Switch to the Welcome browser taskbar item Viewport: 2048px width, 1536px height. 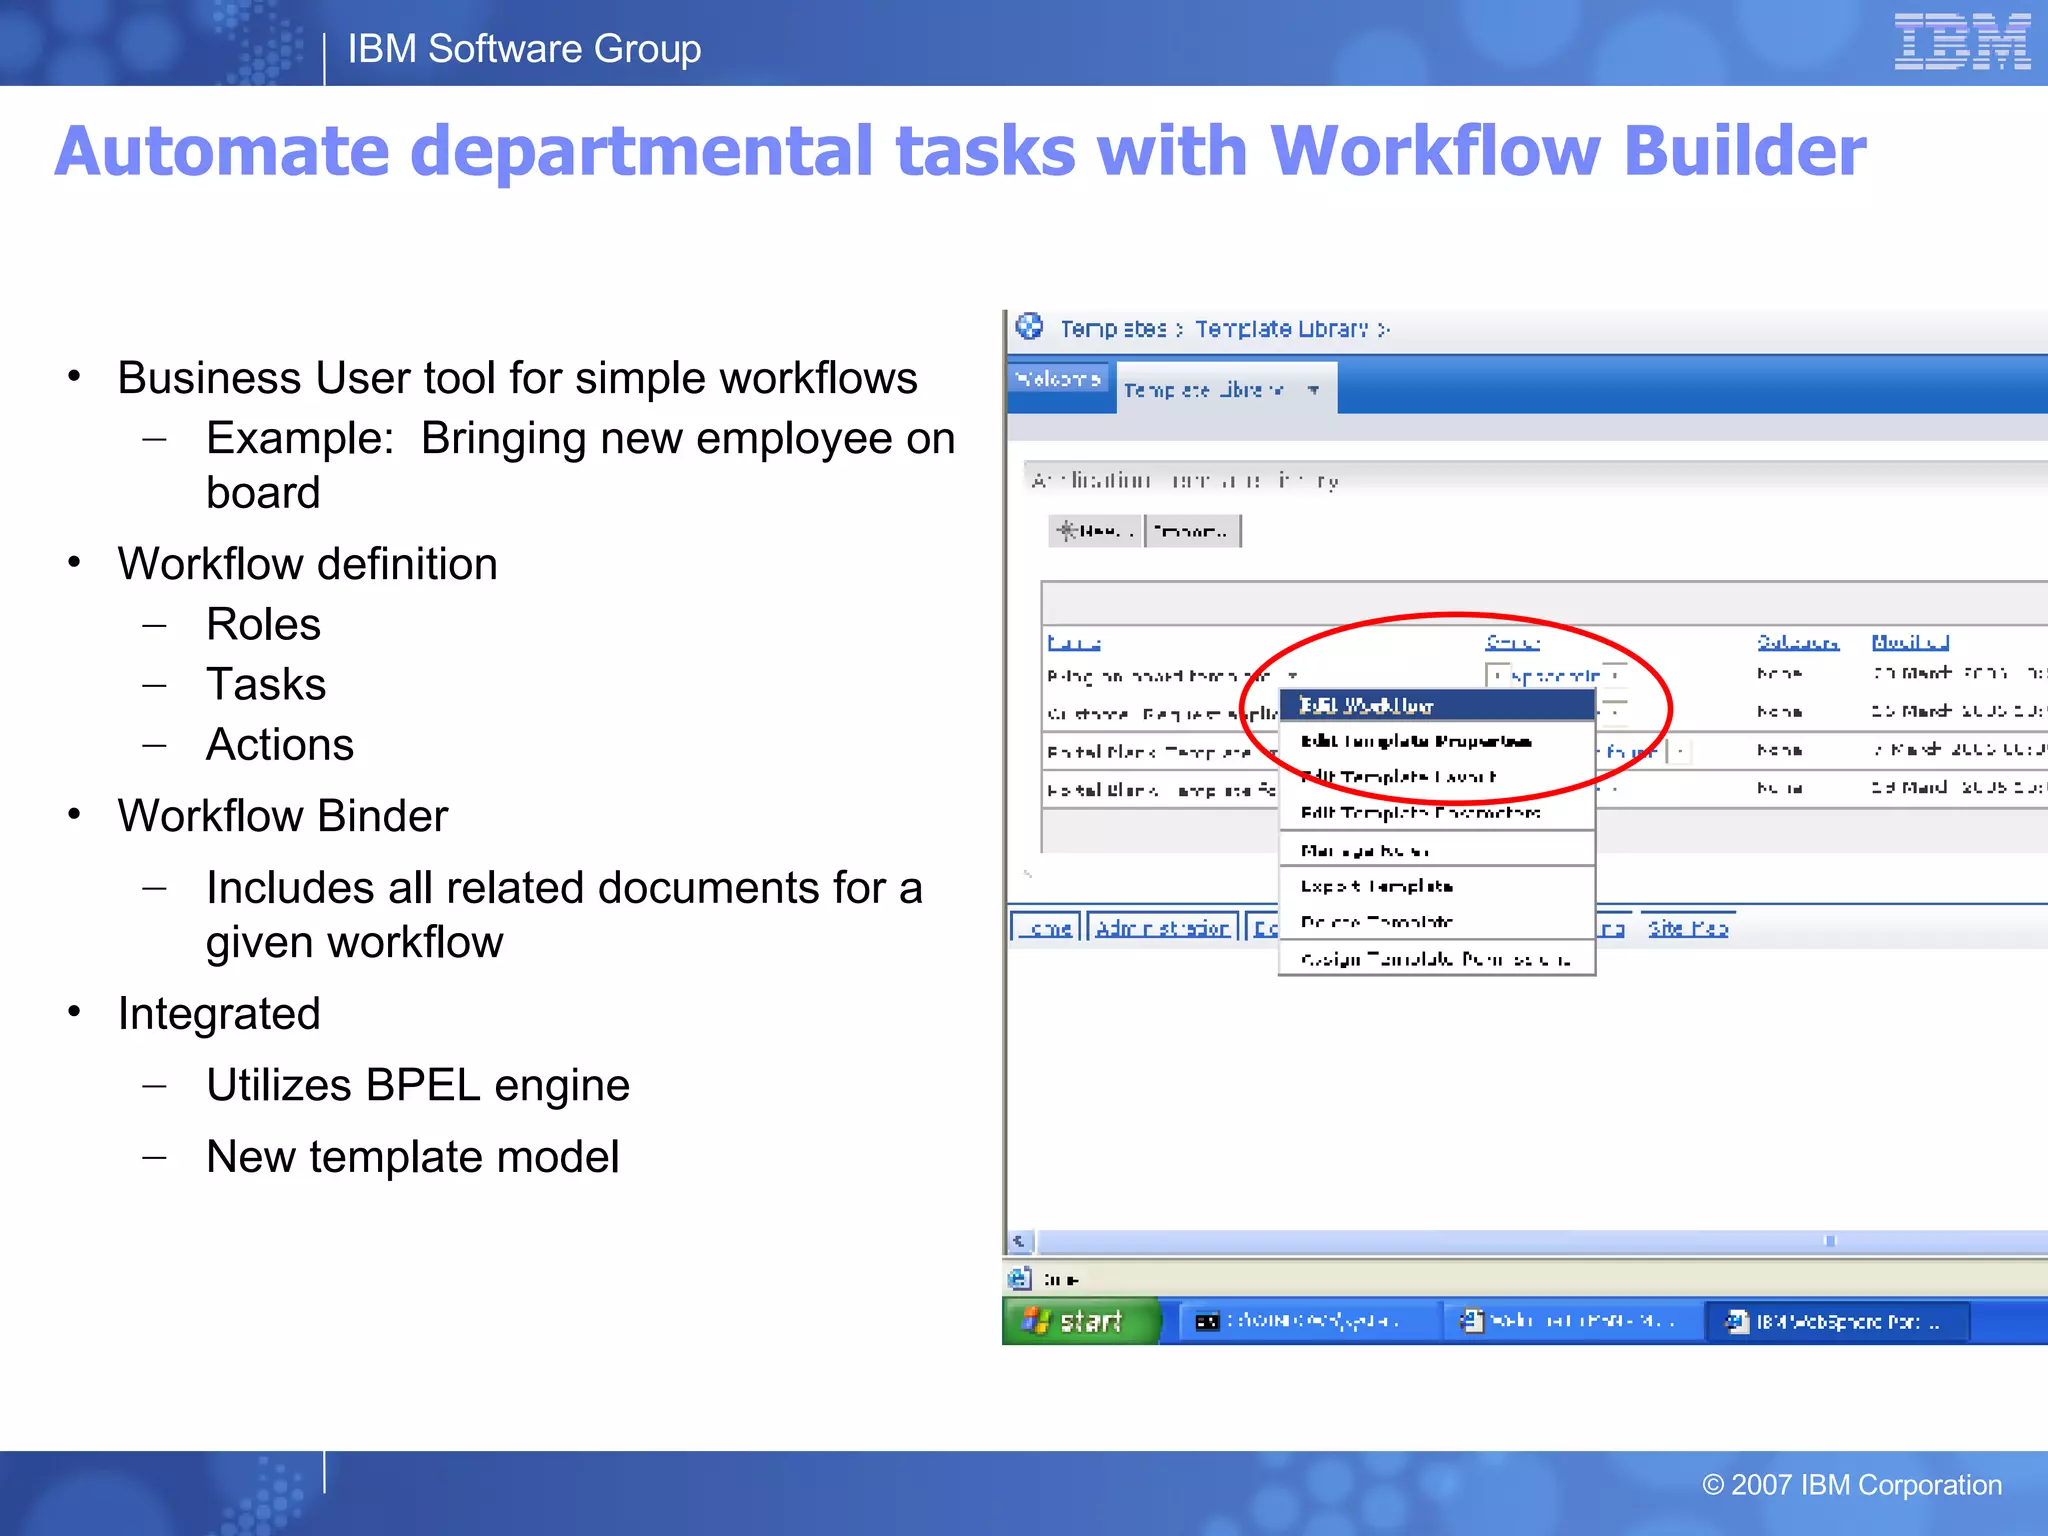pos(1574,1321)
